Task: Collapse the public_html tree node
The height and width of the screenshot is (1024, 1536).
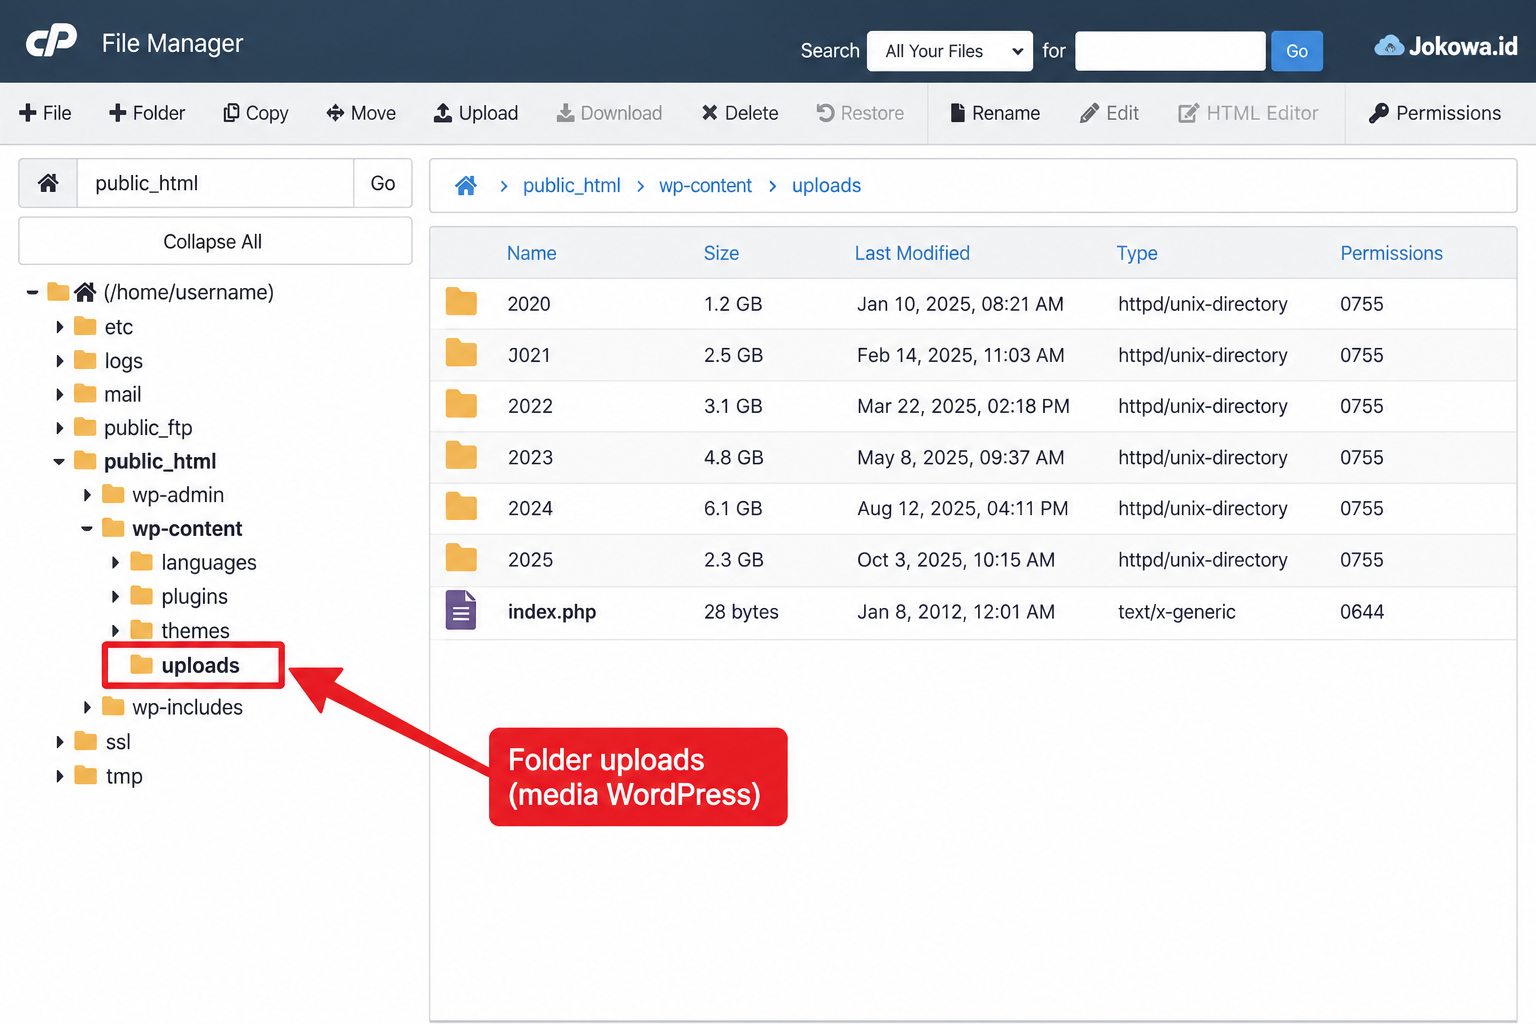Action: [x=59, y=461]
